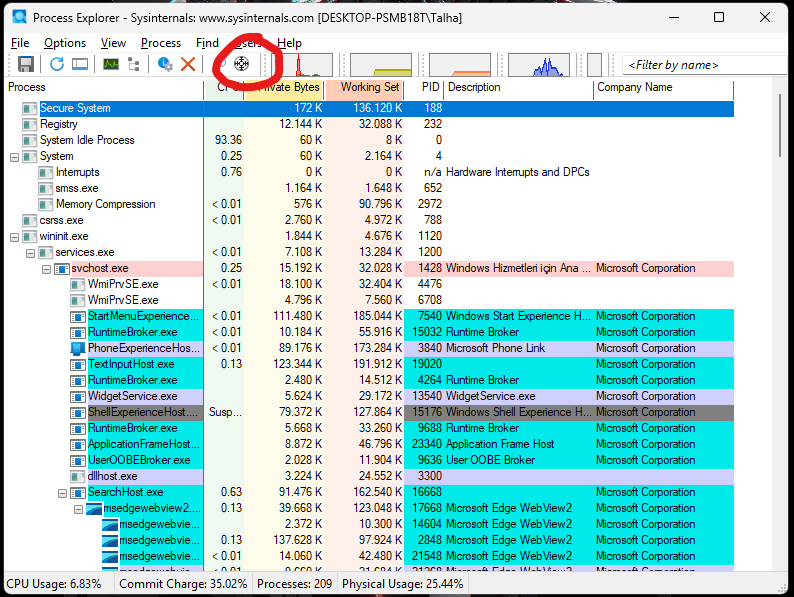794x597 pixels.
Task: Open the Find menu
Action: click(x=207, y=43)
